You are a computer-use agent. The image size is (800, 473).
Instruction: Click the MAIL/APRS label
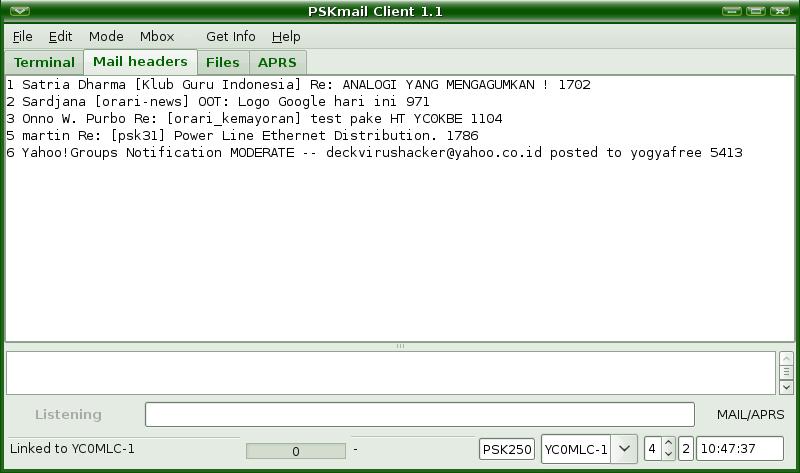[751, 414]
